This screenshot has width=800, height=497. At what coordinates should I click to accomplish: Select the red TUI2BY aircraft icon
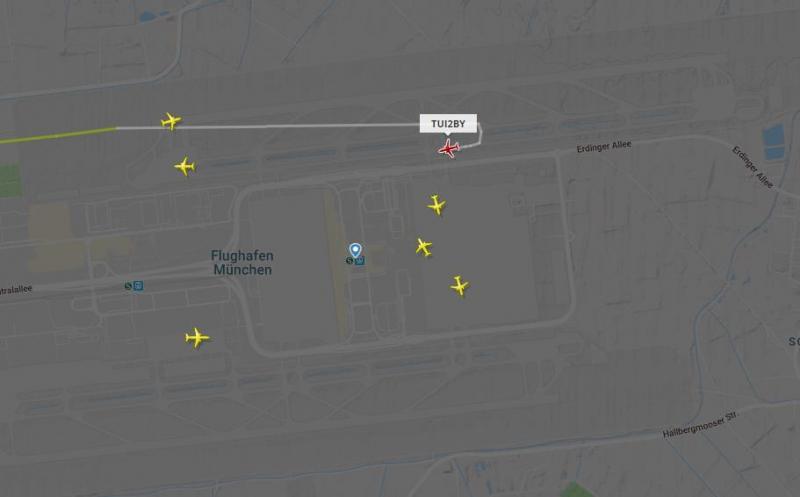tap(449, 148)
